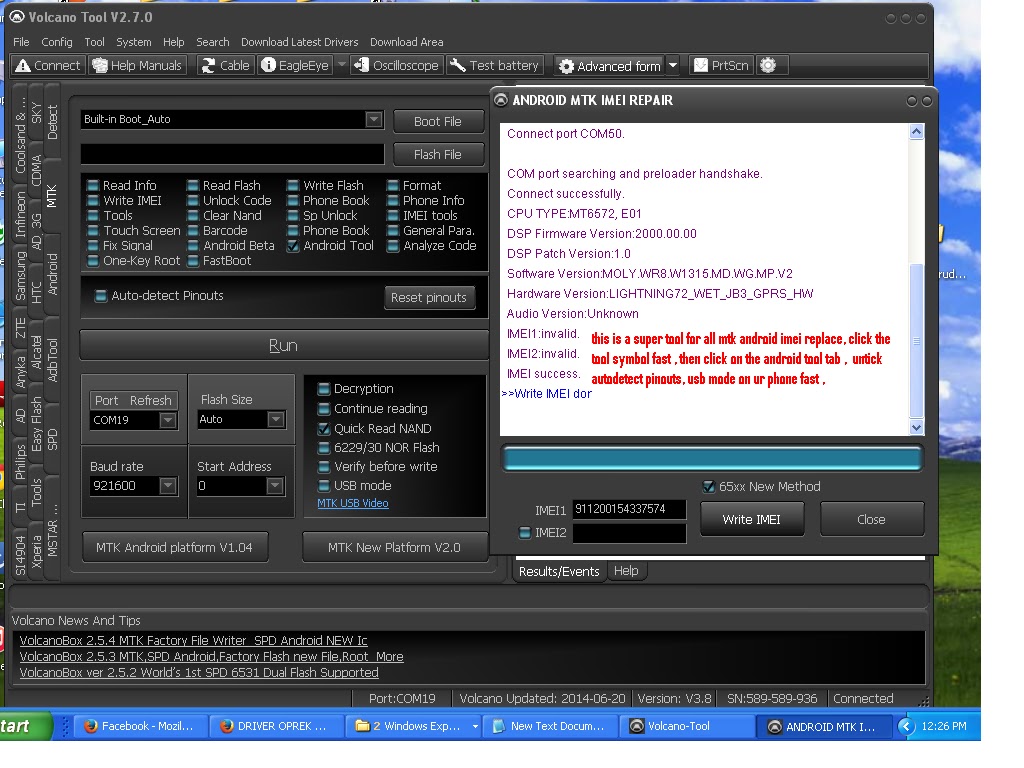Run the Test battery tool
Viewport: 1024px width, 768px height.
point(495,65)
